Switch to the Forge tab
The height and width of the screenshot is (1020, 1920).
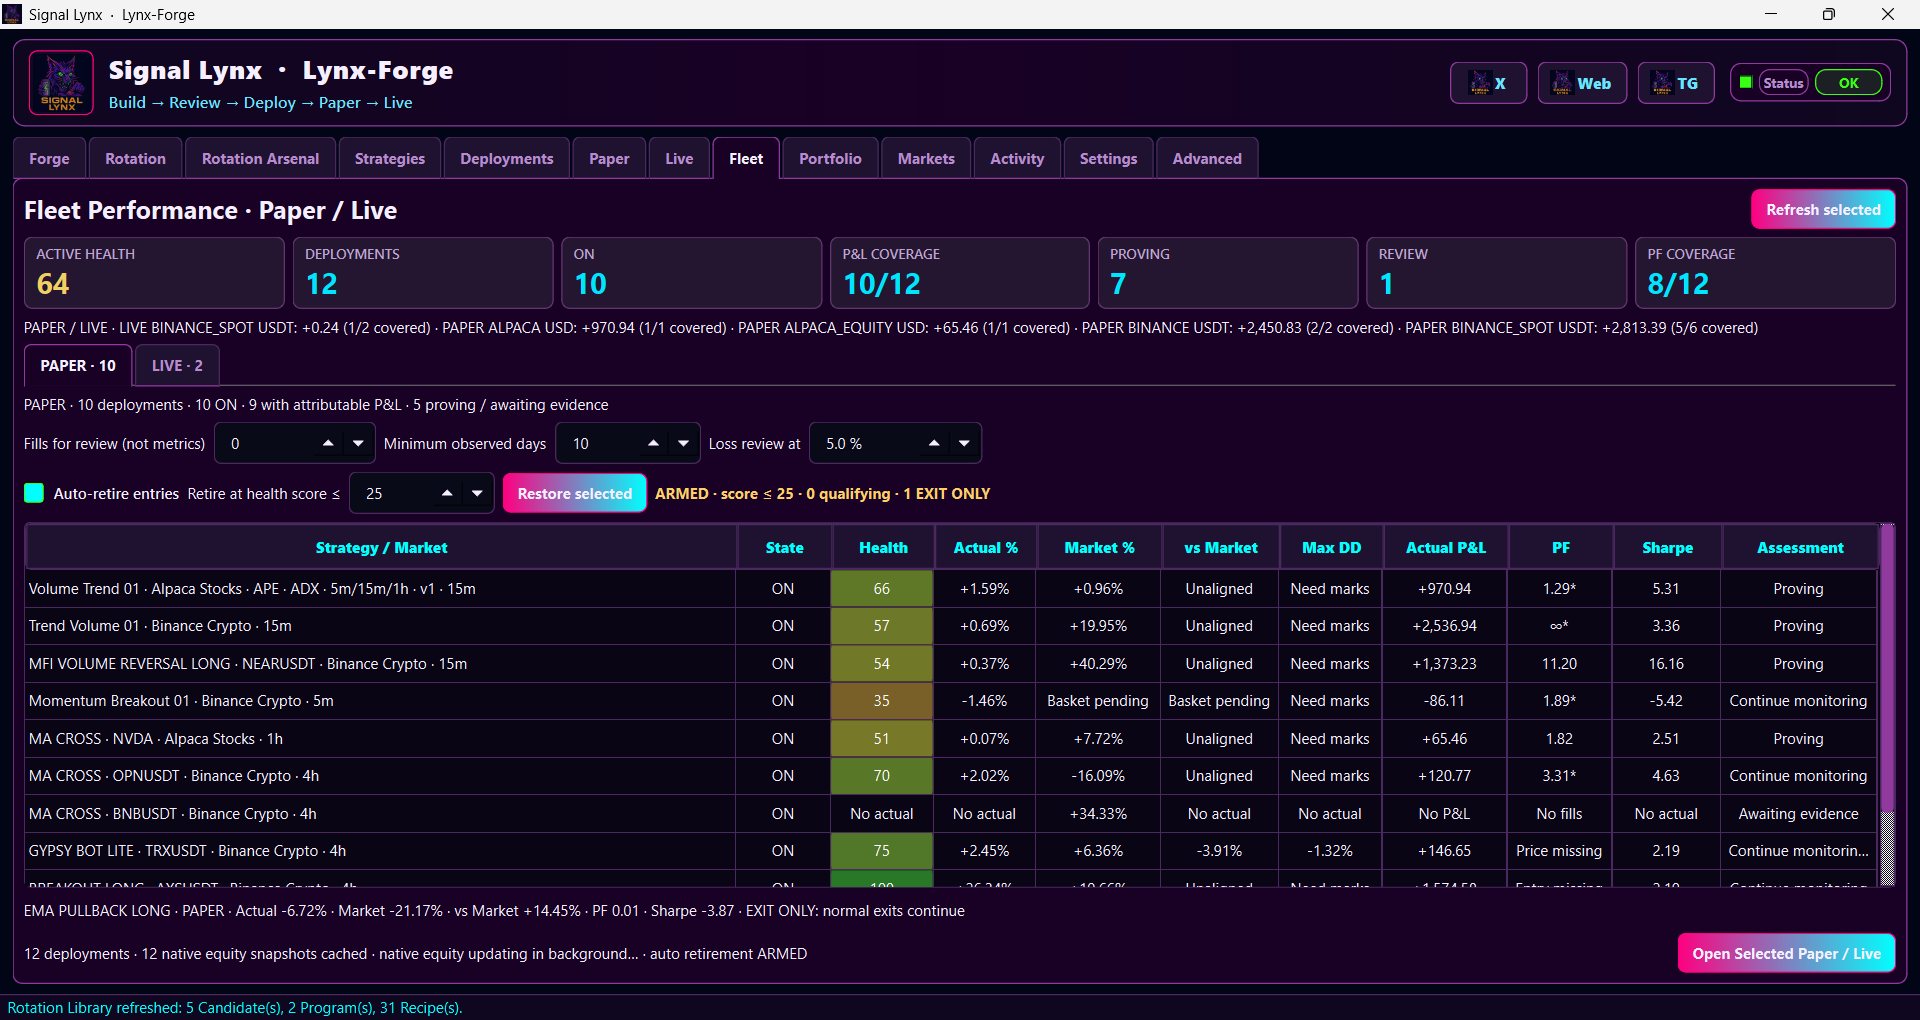point(49,158)
